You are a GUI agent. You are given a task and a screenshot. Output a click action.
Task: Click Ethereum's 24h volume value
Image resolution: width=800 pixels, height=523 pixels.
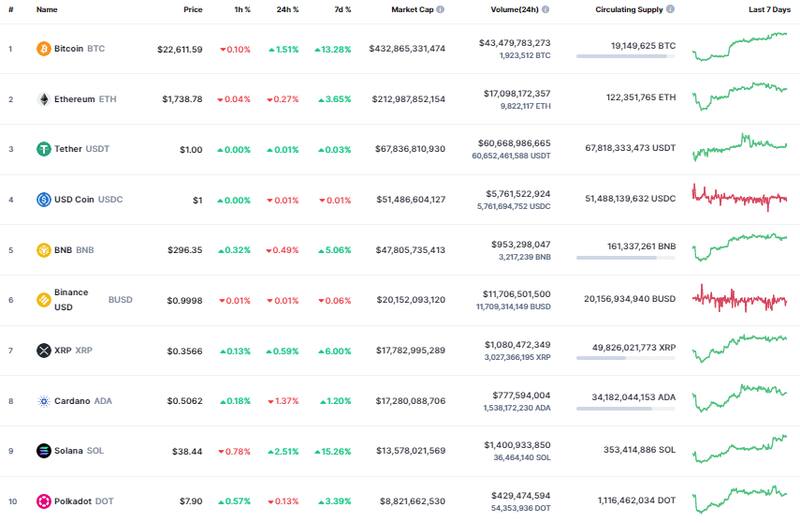pos(510,93)
